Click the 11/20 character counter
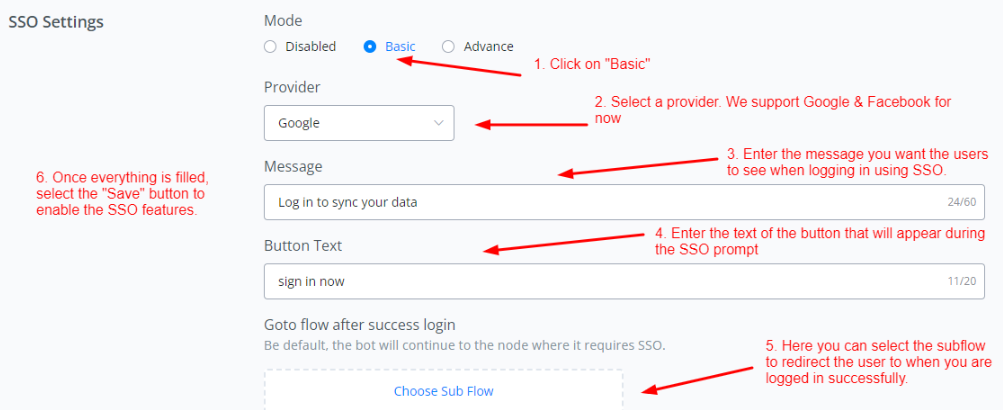 961,282
